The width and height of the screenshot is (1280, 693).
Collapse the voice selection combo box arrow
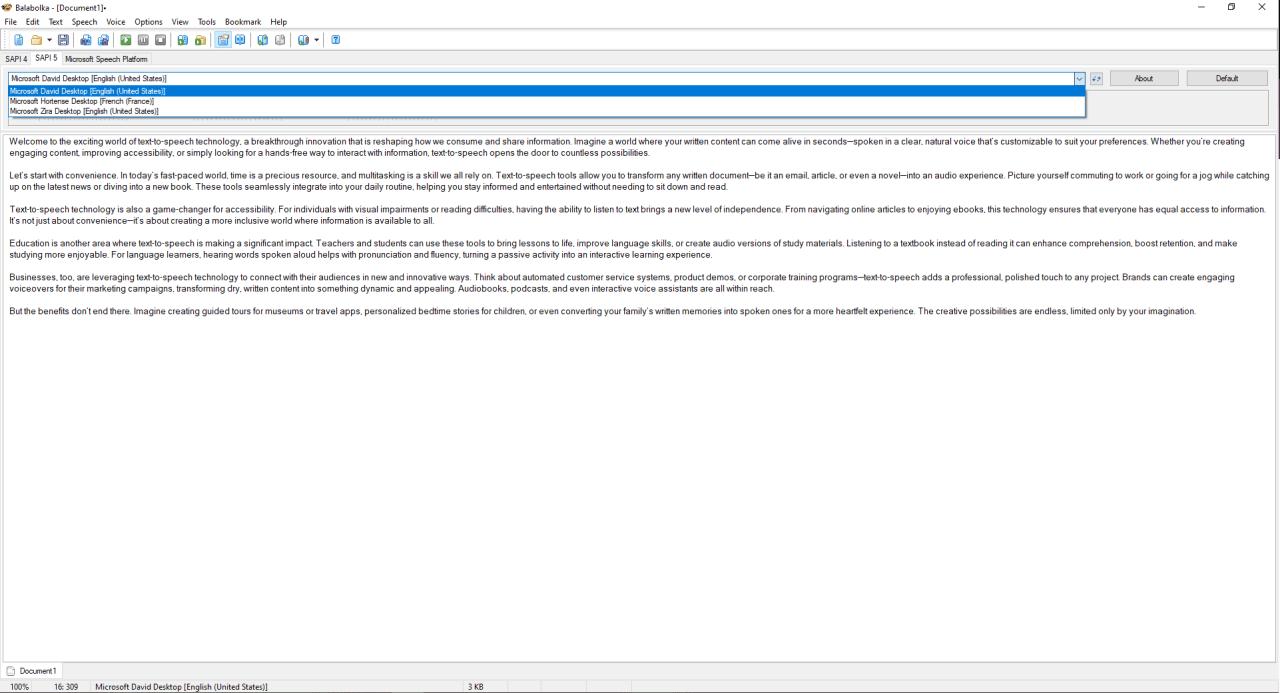[1079, 78]
